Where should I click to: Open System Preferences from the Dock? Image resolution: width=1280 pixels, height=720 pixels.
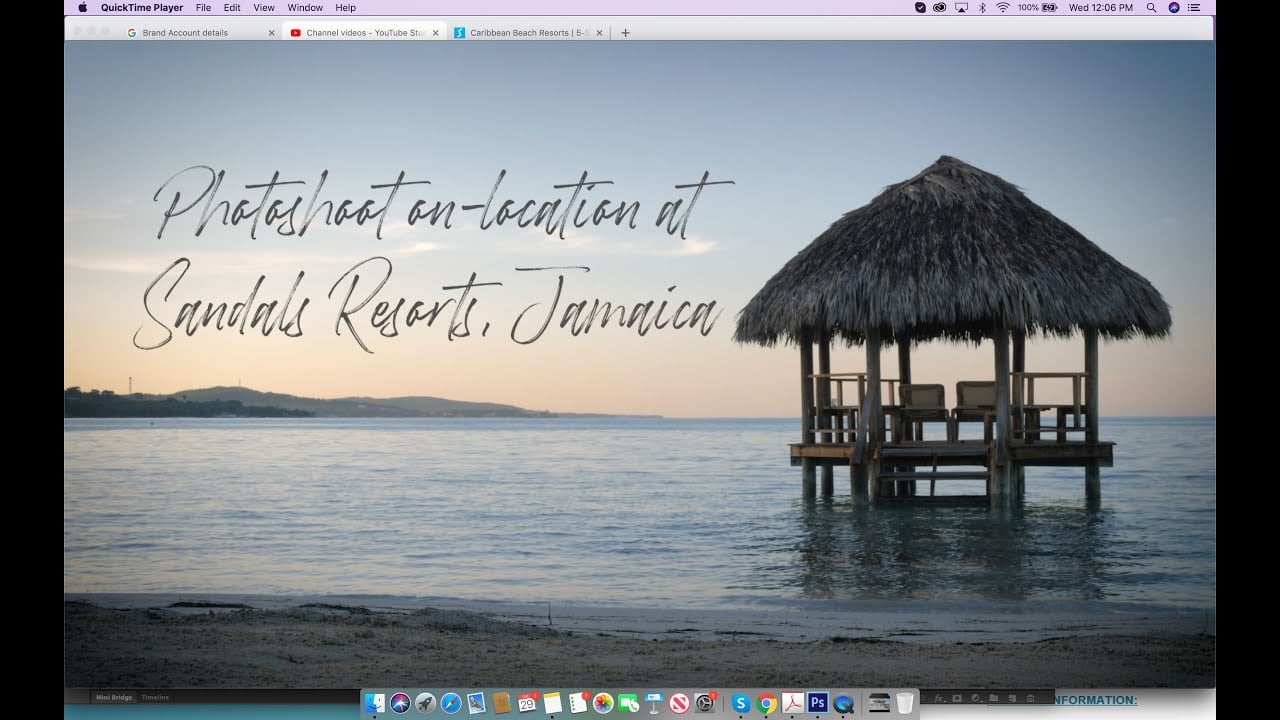click(705, 703)
